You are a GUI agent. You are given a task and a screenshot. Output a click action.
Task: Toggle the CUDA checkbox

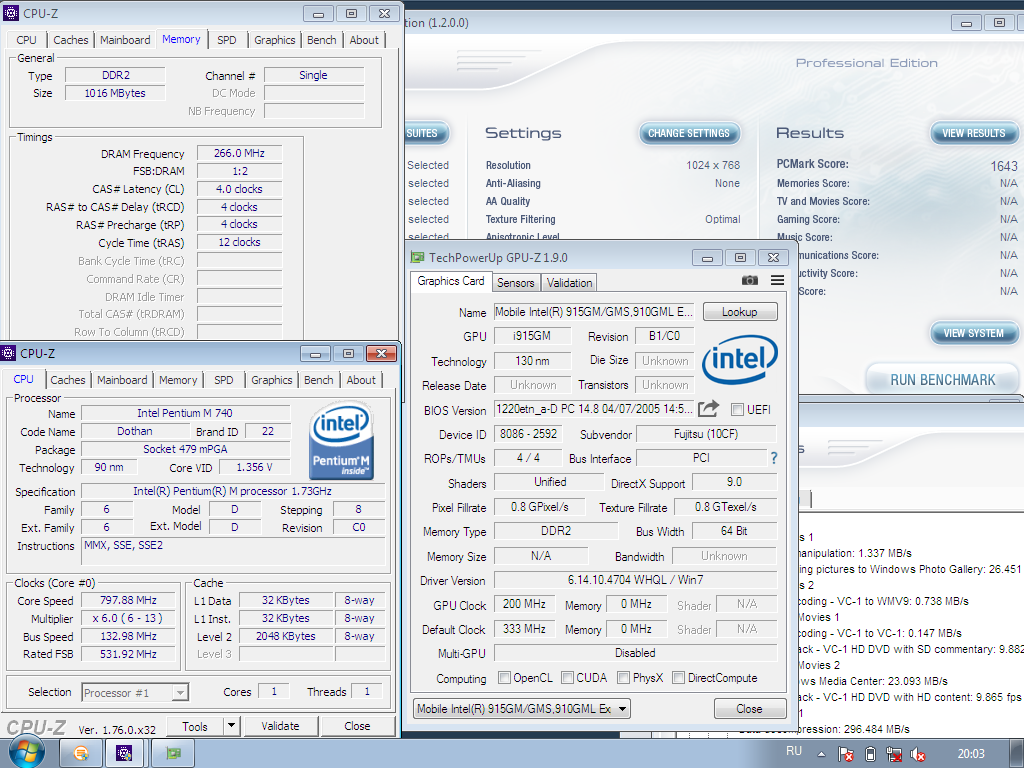[568, 677]
